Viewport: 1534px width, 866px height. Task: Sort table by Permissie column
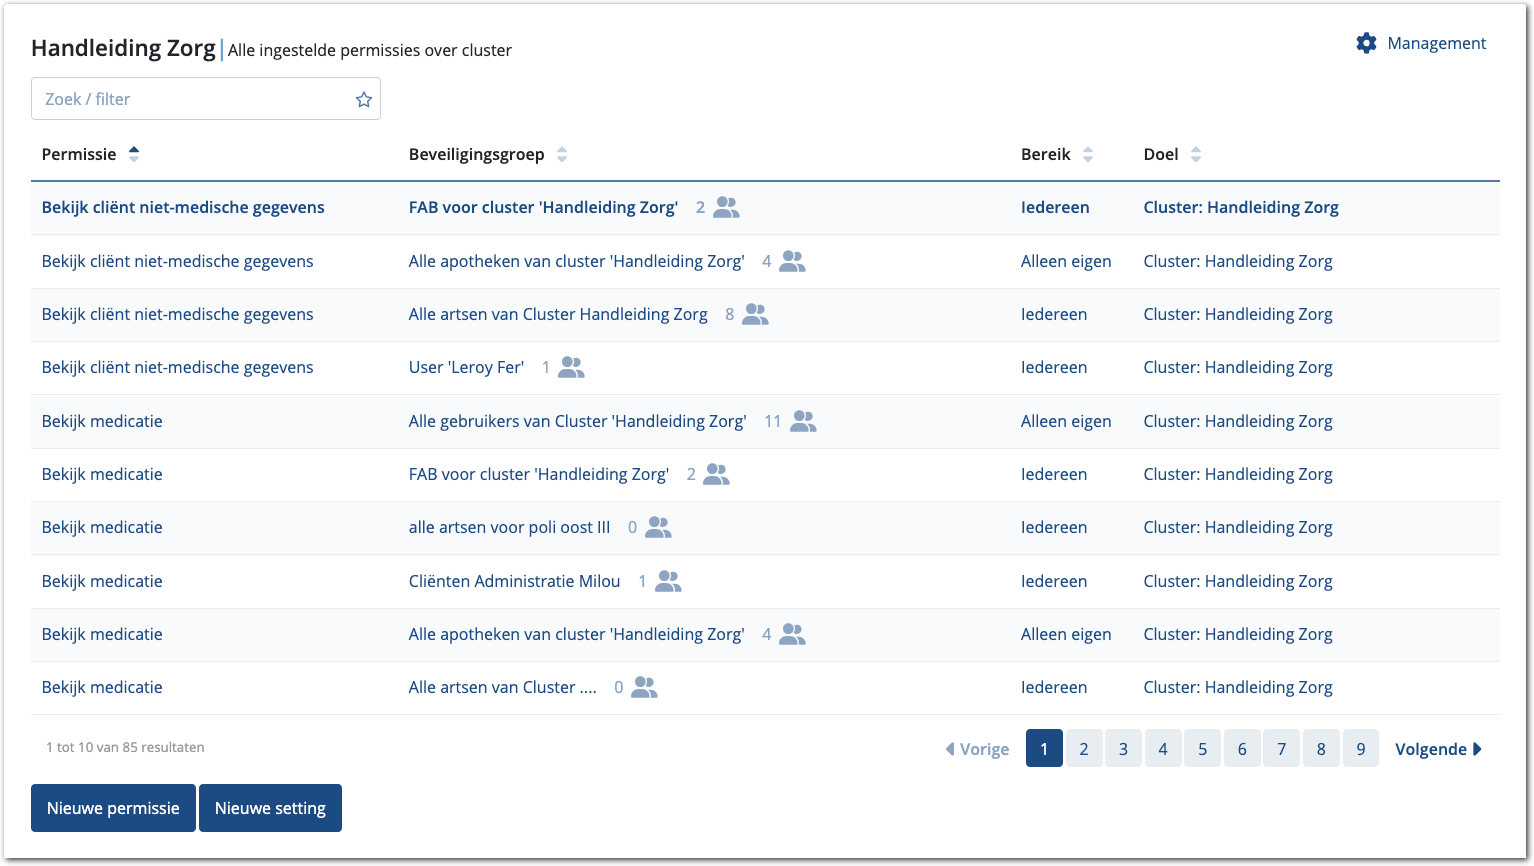134,154
